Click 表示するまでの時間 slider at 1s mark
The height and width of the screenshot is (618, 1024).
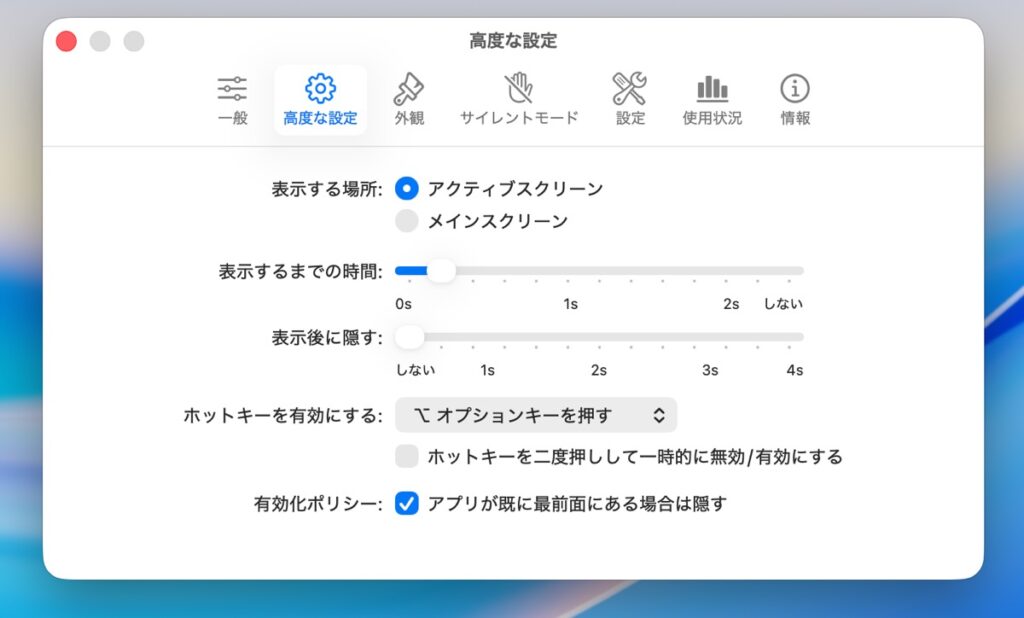pos(569,271)
